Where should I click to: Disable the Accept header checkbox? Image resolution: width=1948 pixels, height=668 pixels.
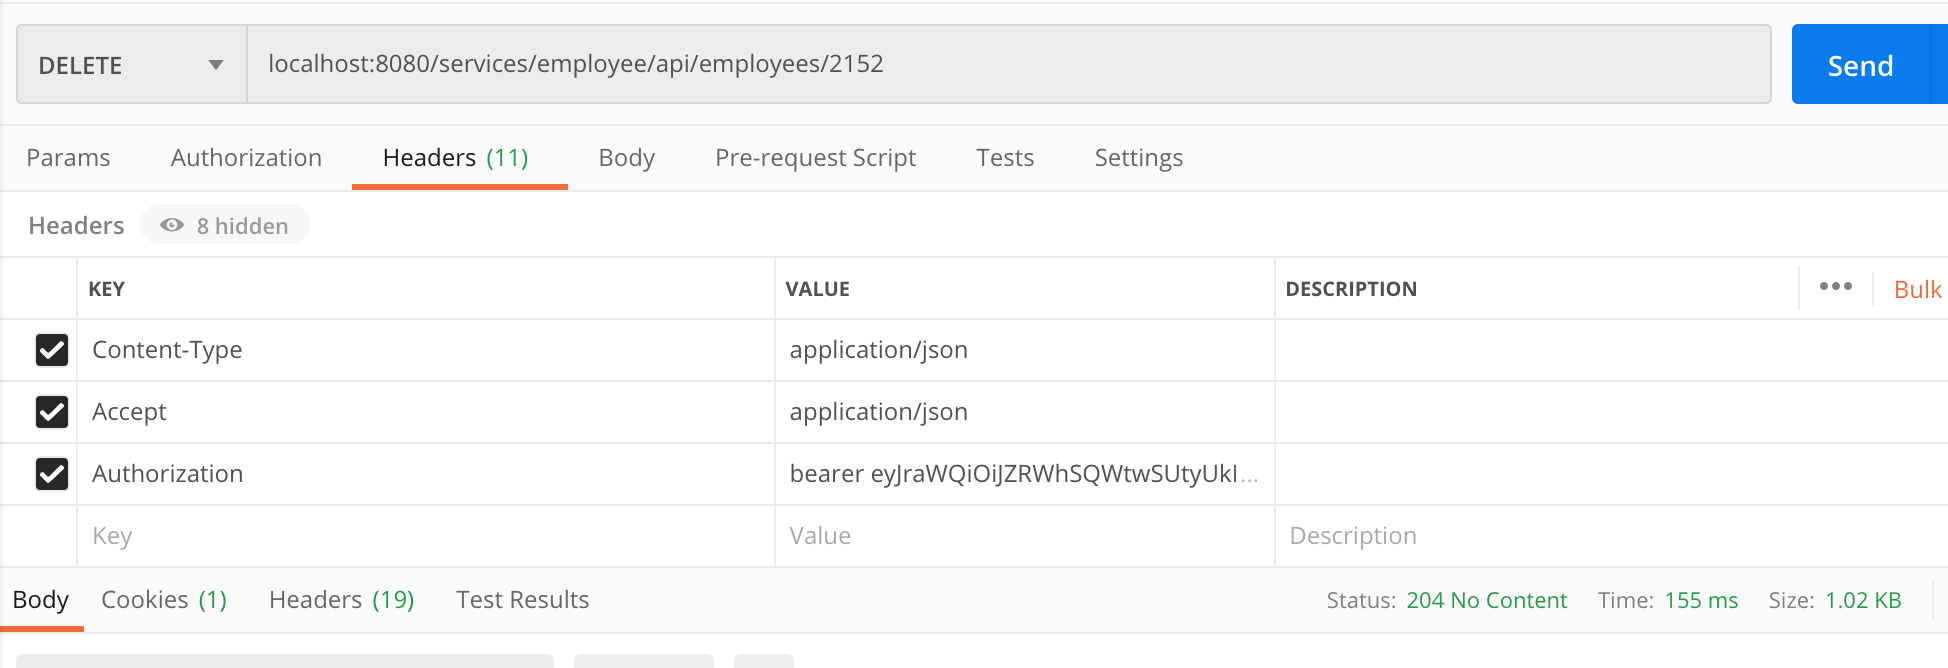(52, 412)
